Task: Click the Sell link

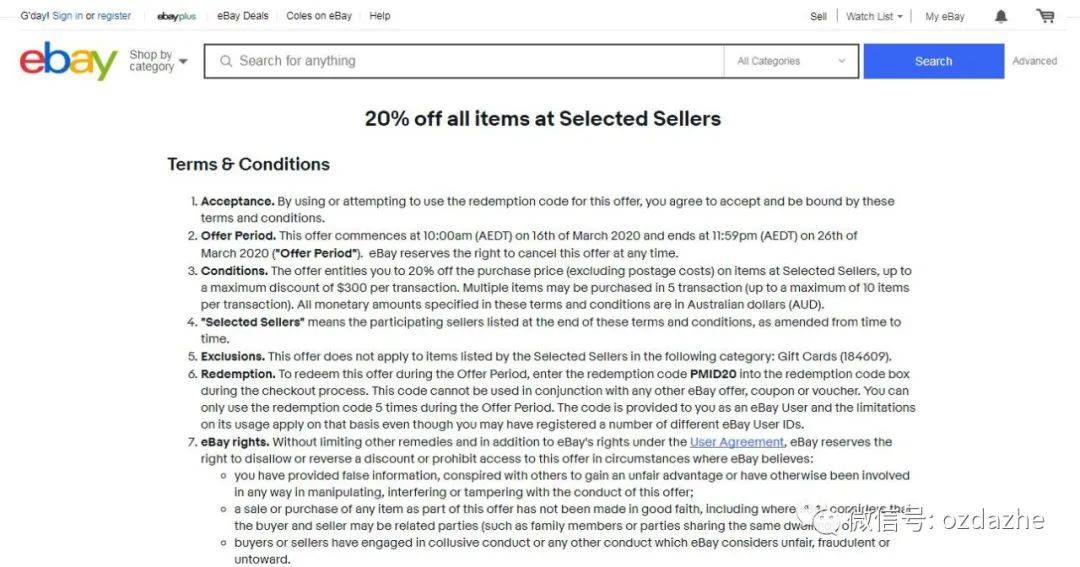Action: click(818, 16)
